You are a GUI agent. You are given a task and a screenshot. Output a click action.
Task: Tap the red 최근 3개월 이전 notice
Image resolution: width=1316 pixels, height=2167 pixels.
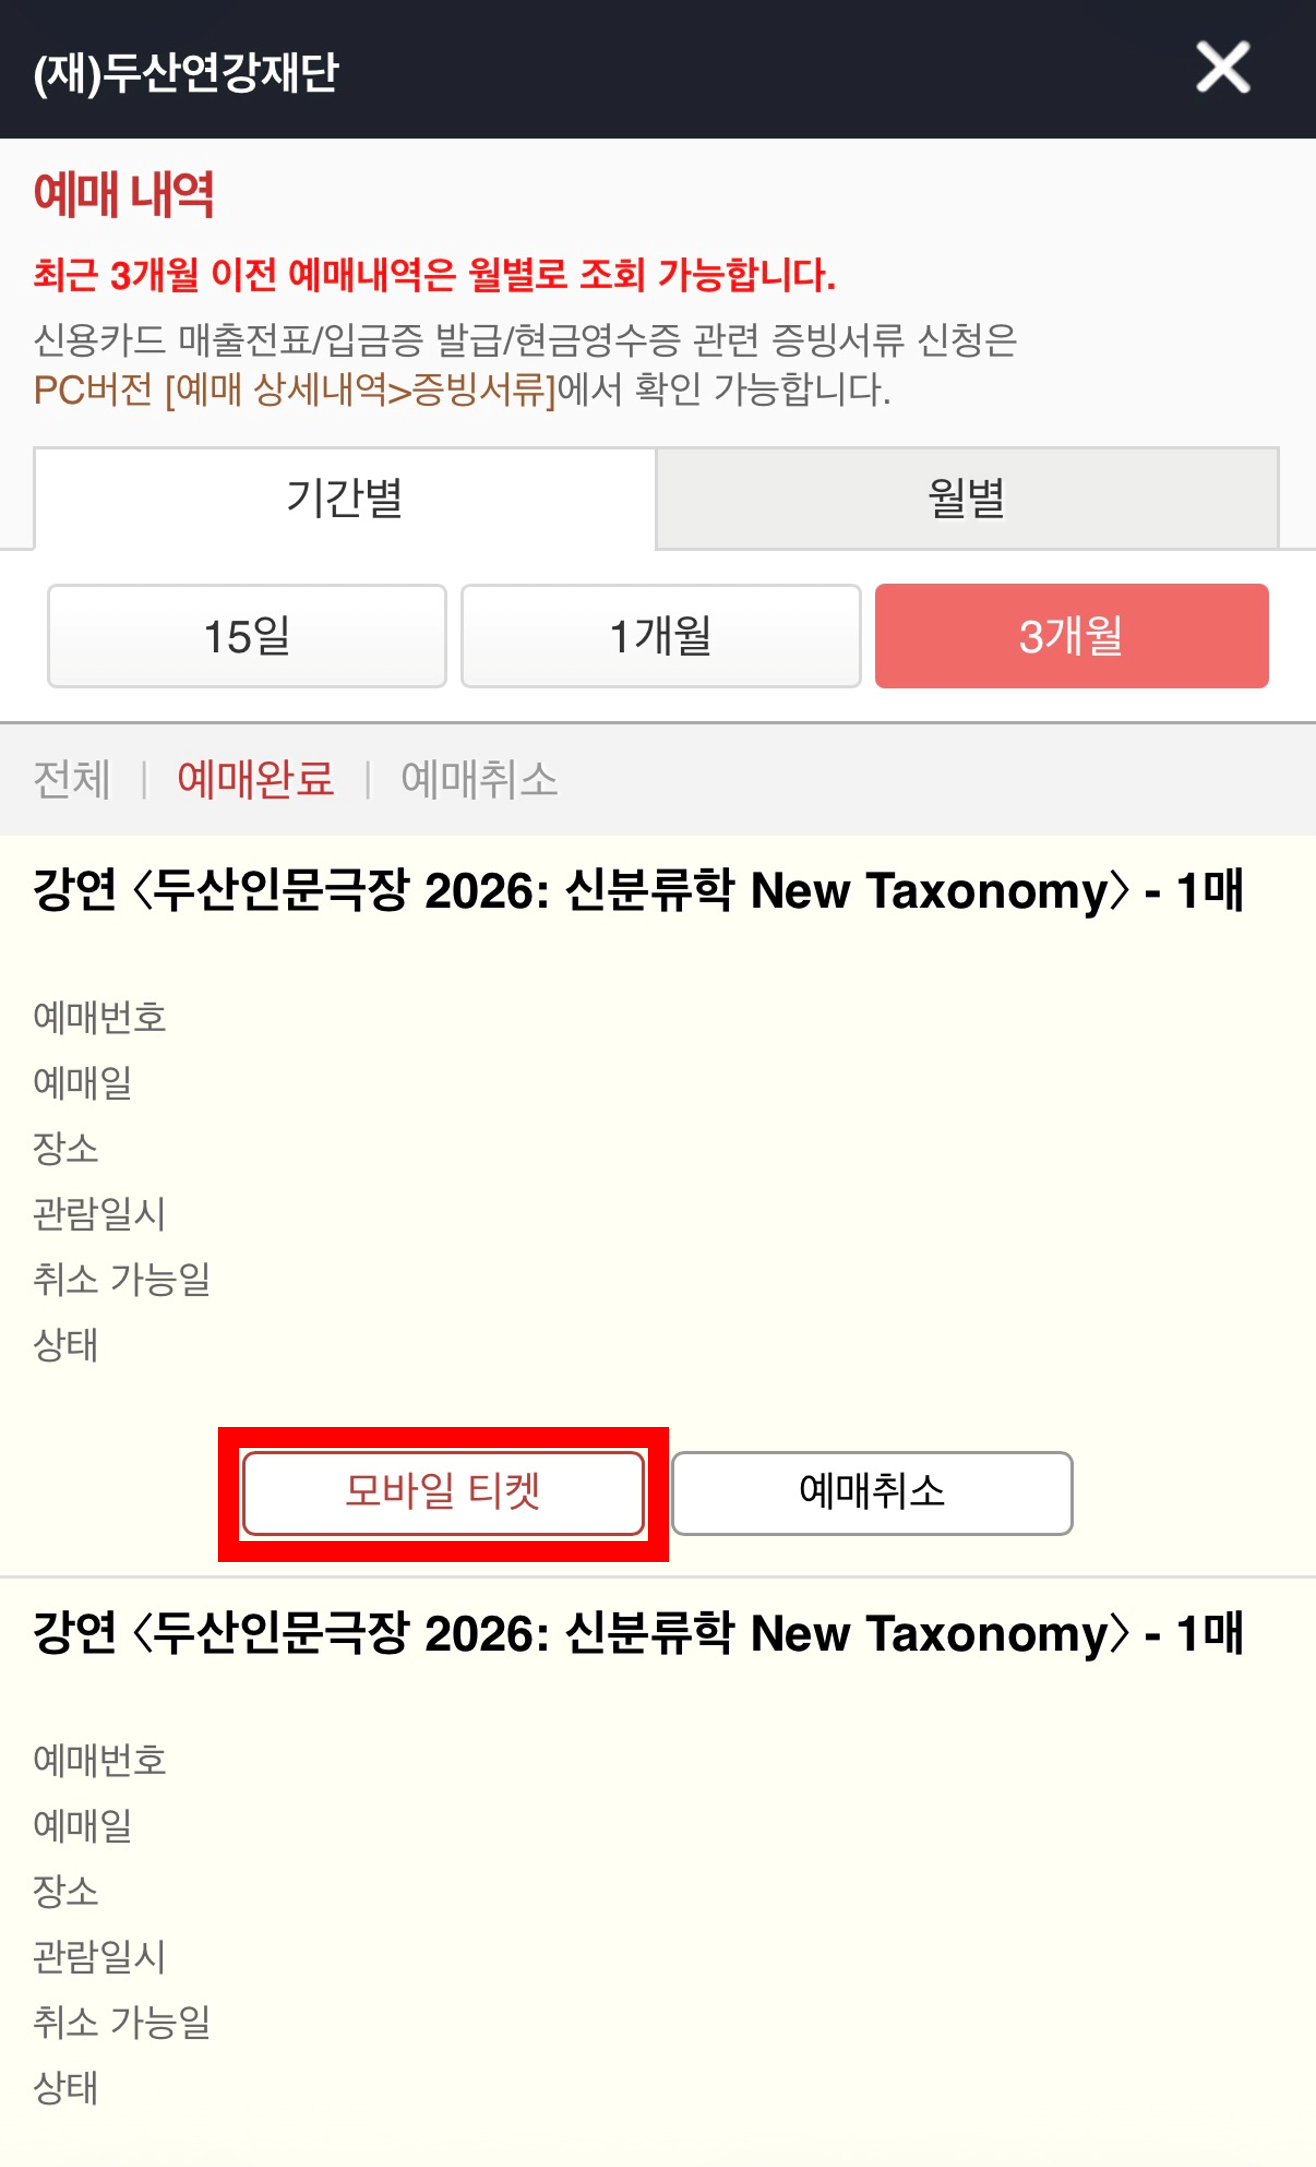434,274
